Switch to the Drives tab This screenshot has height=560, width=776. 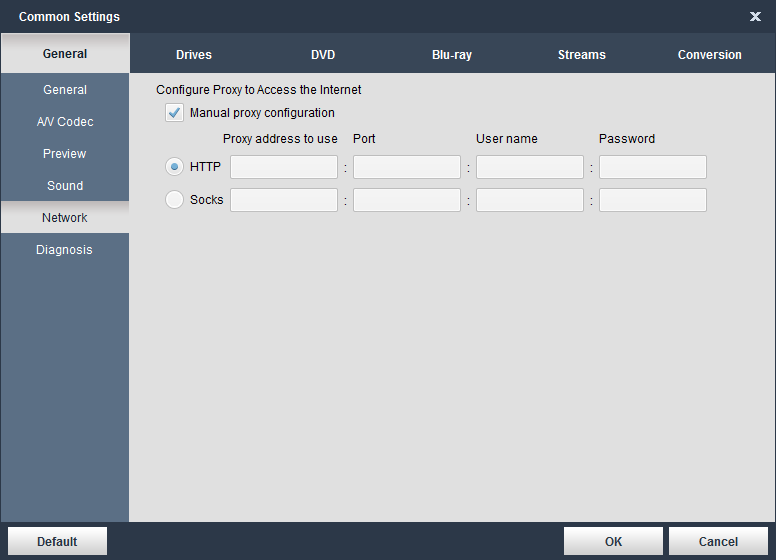pyautogui.click(x=194, y=55)
